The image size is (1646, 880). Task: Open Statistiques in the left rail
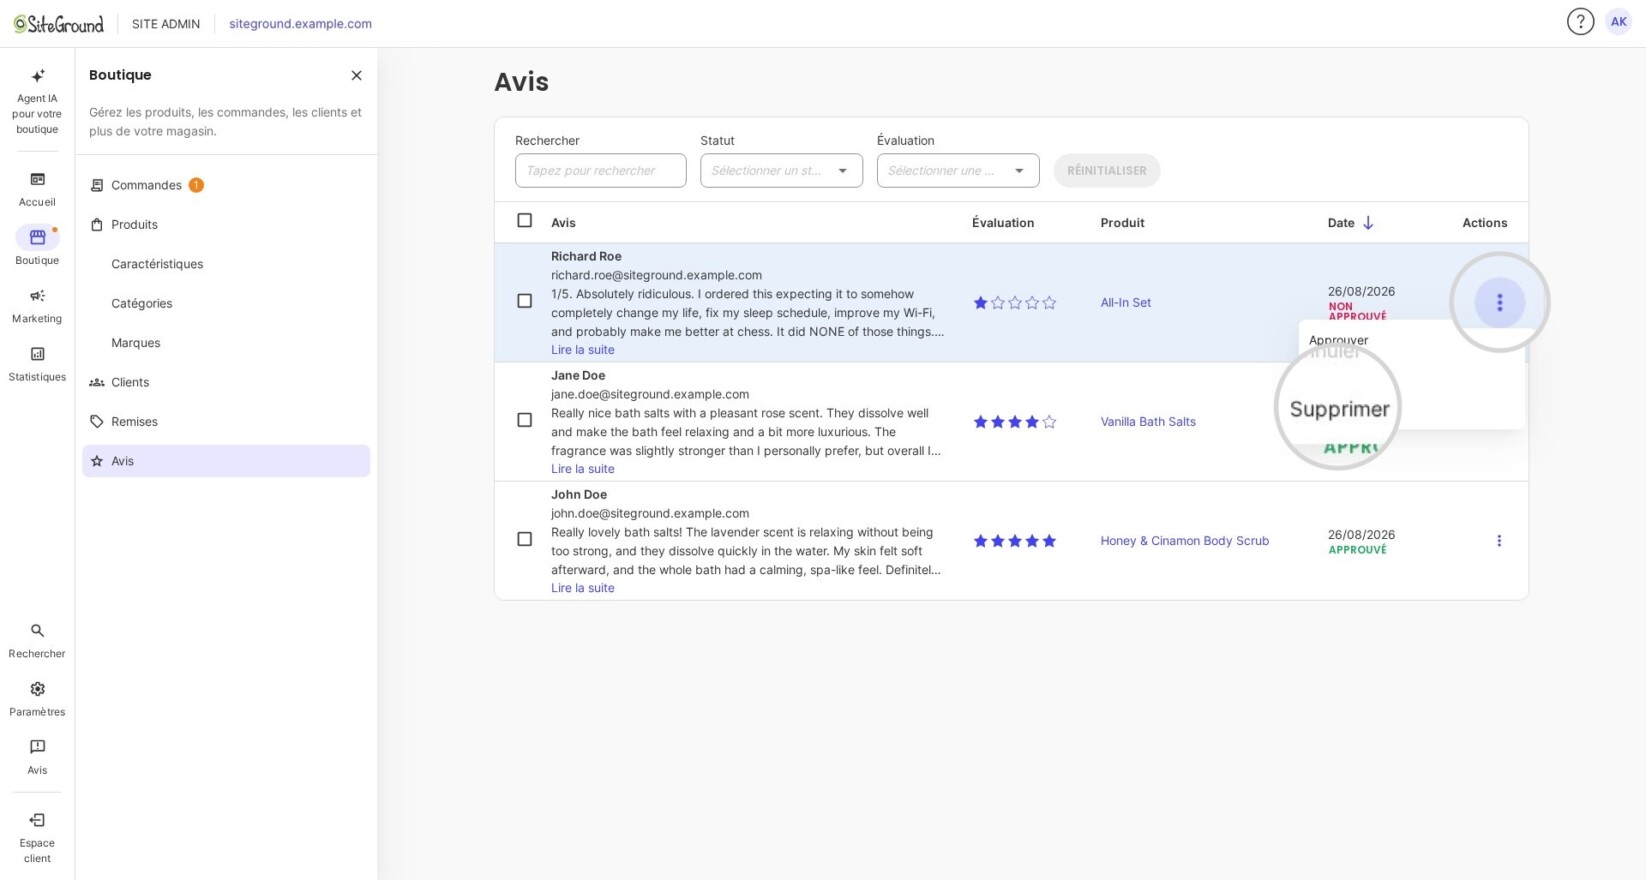pos(37,364)
